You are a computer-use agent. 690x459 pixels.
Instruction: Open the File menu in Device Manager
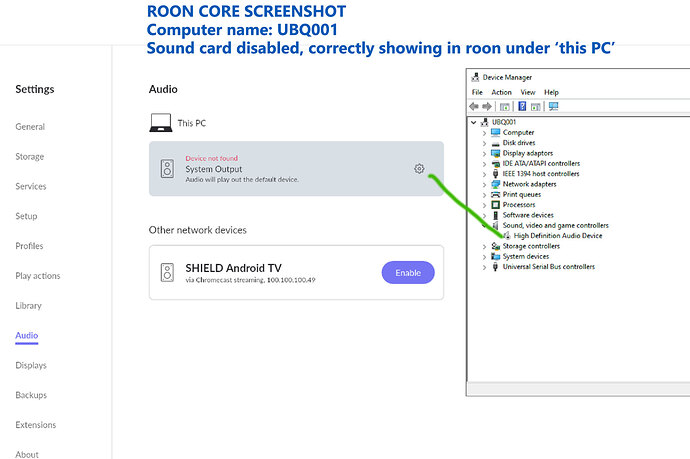coord(477,92)
